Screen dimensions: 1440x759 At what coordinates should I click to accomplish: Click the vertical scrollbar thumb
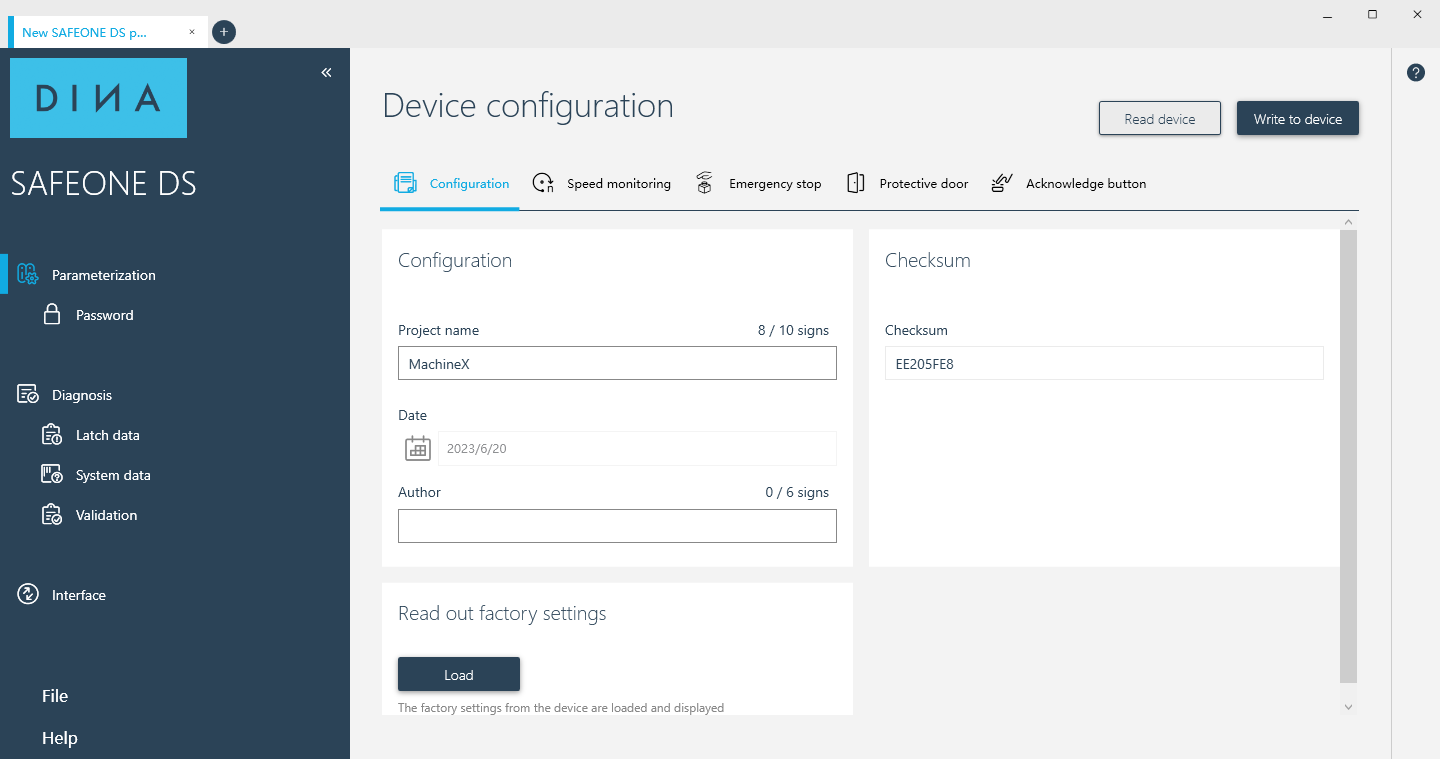pyautogui.click(x=1348, y=456)
